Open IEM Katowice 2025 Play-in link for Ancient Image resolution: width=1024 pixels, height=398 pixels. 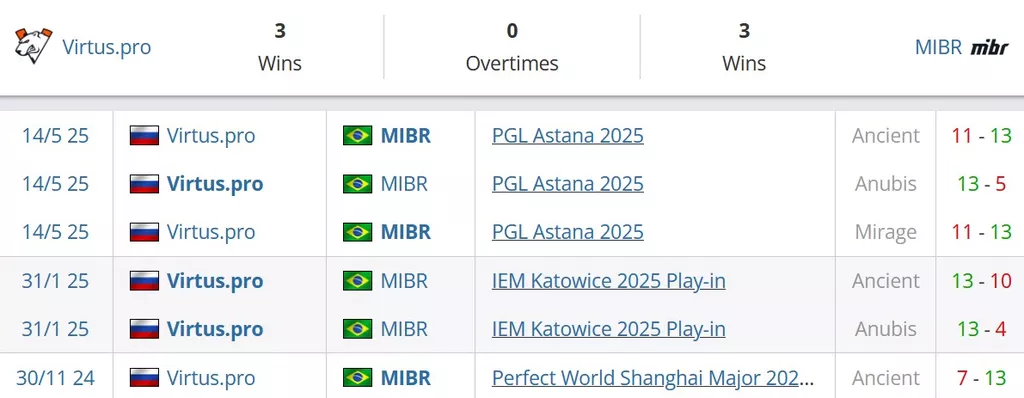(609, 280)
